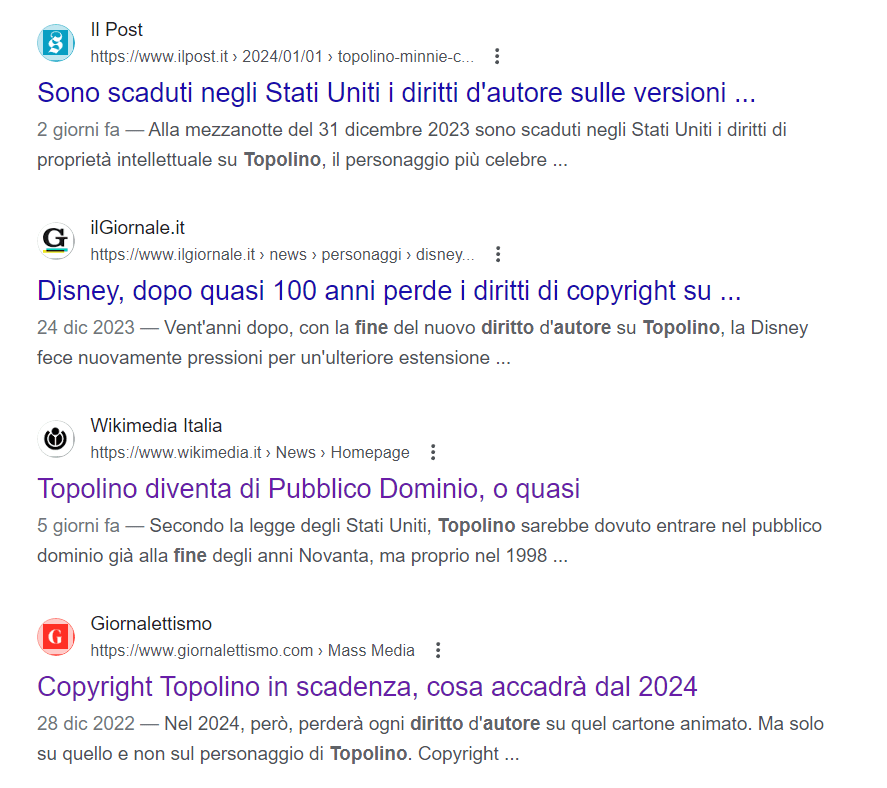Click the ilgiornale.it URL breadcrumb
This screenshot has height=788, width=887.
[282, 255]
